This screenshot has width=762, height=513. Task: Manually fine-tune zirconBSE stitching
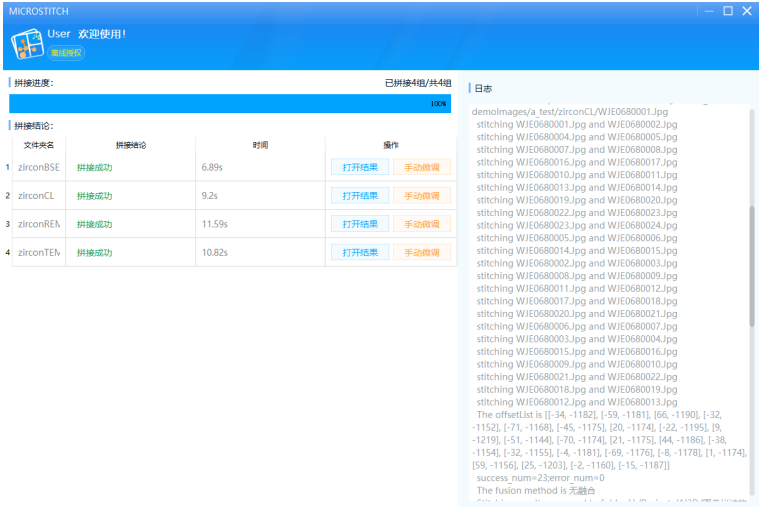pyautogui.click(x=421, y=167)
